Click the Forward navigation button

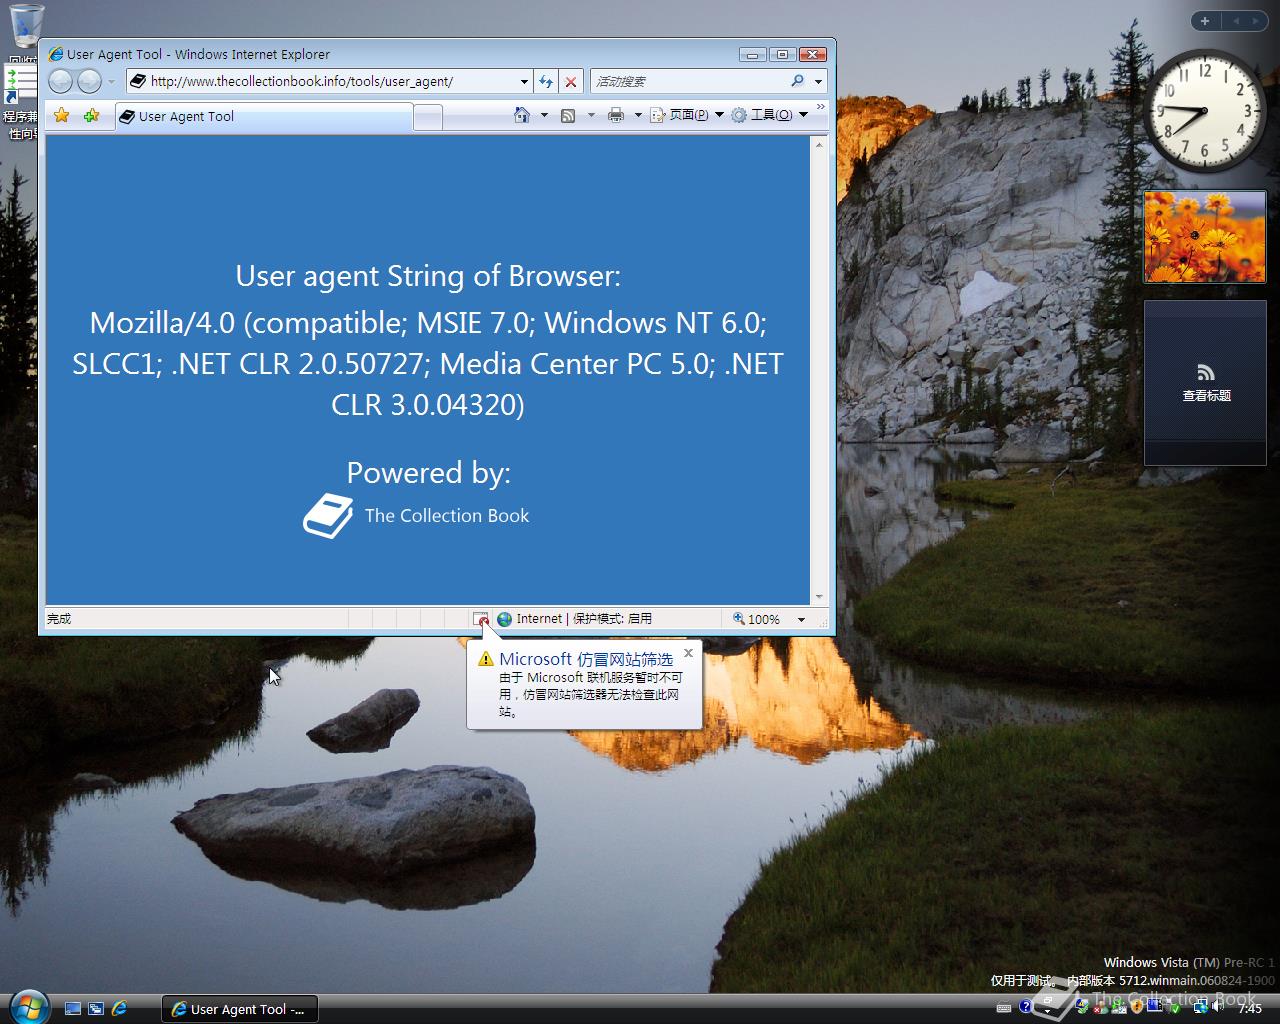pos(90,81)
